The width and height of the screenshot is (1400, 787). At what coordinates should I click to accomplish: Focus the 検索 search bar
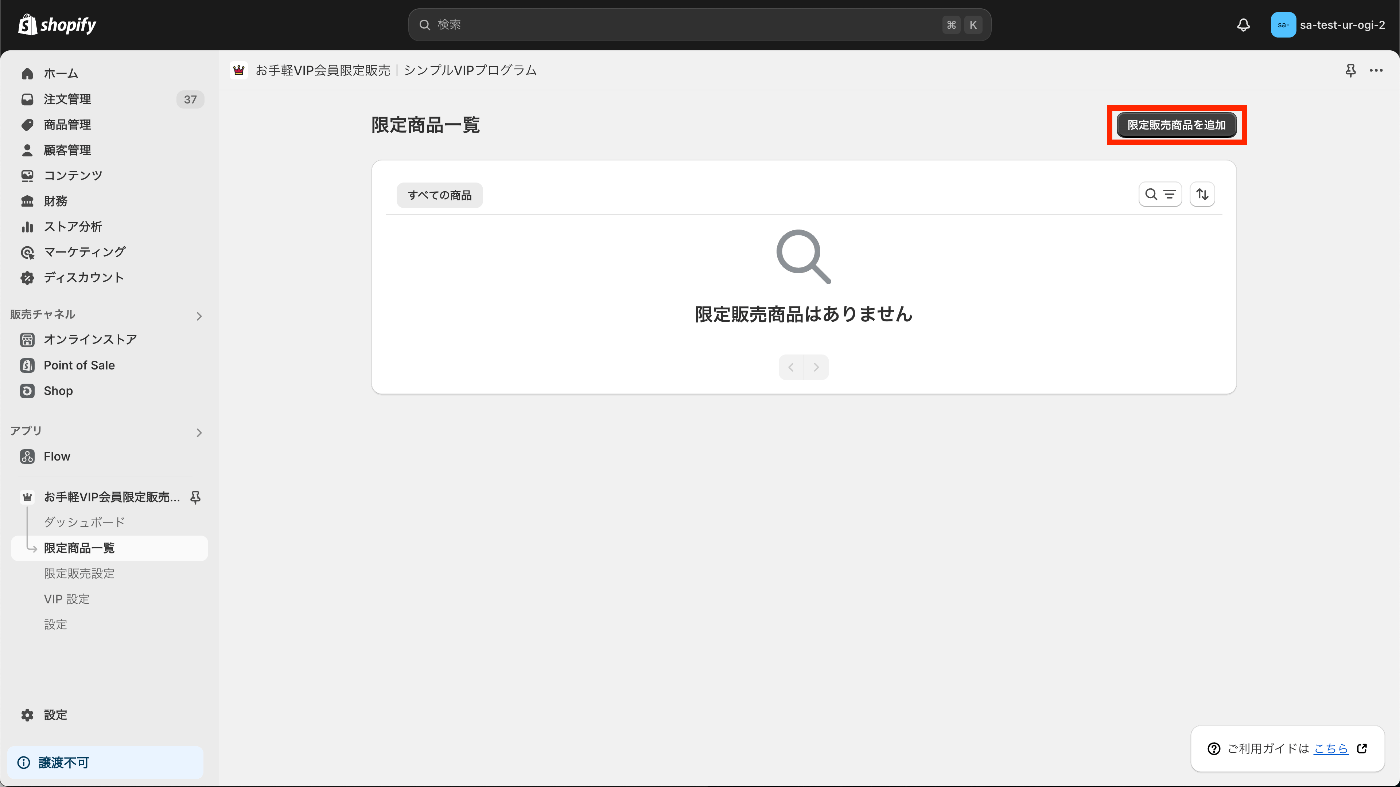click(699, 25)
